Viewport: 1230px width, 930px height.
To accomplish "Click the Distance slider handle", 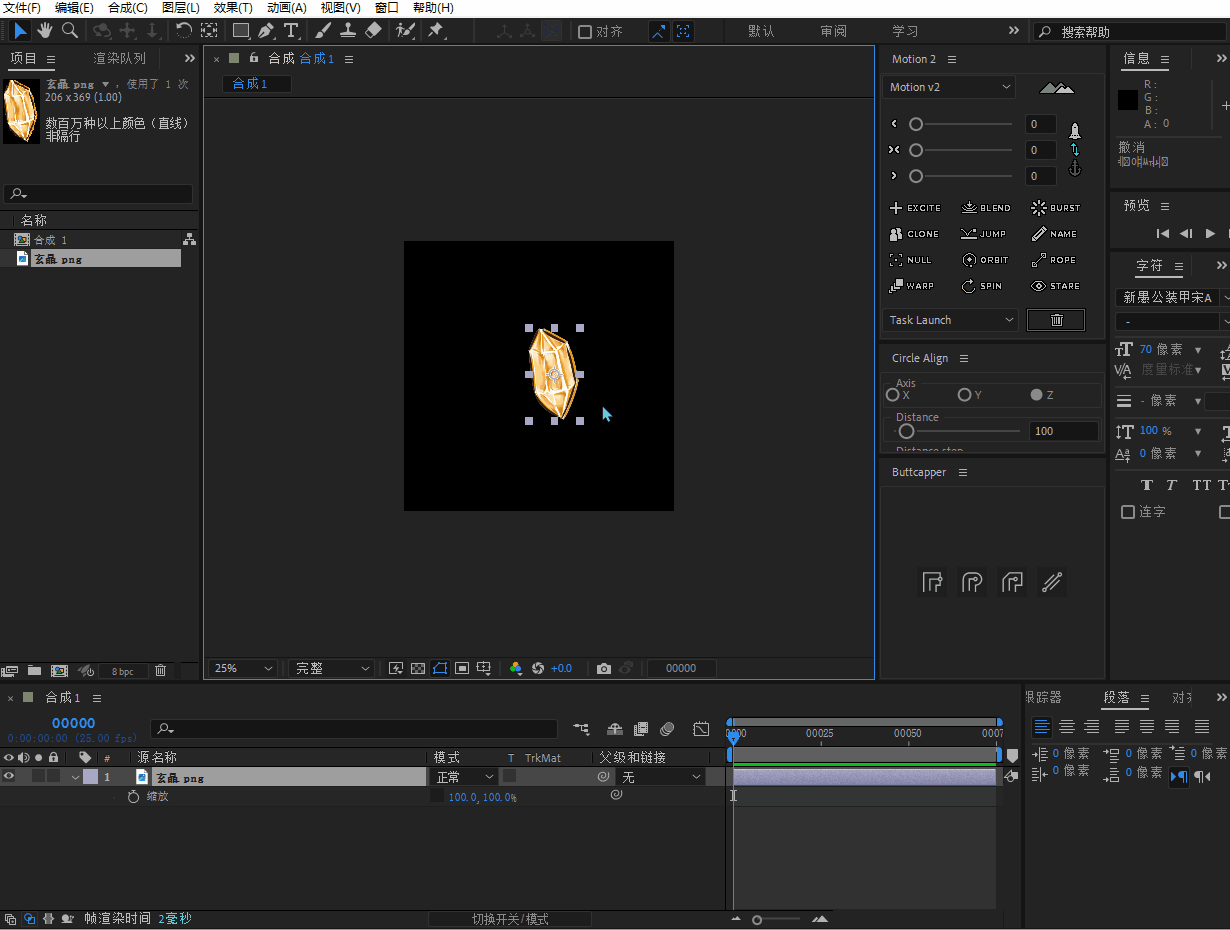I will point(906,431).
